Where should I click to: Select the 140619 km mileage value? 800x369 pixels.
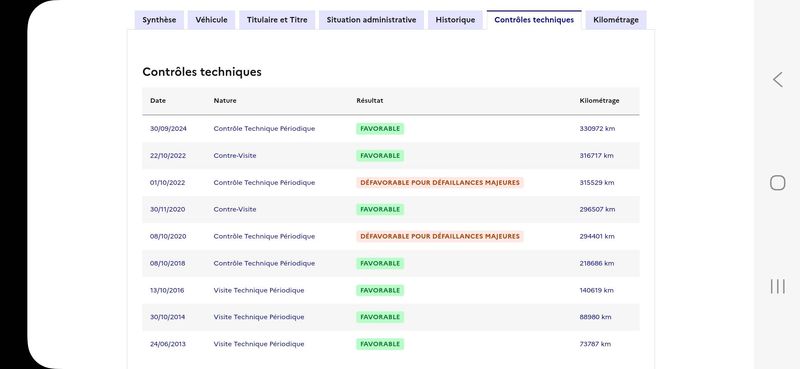(x=596, y=290)
